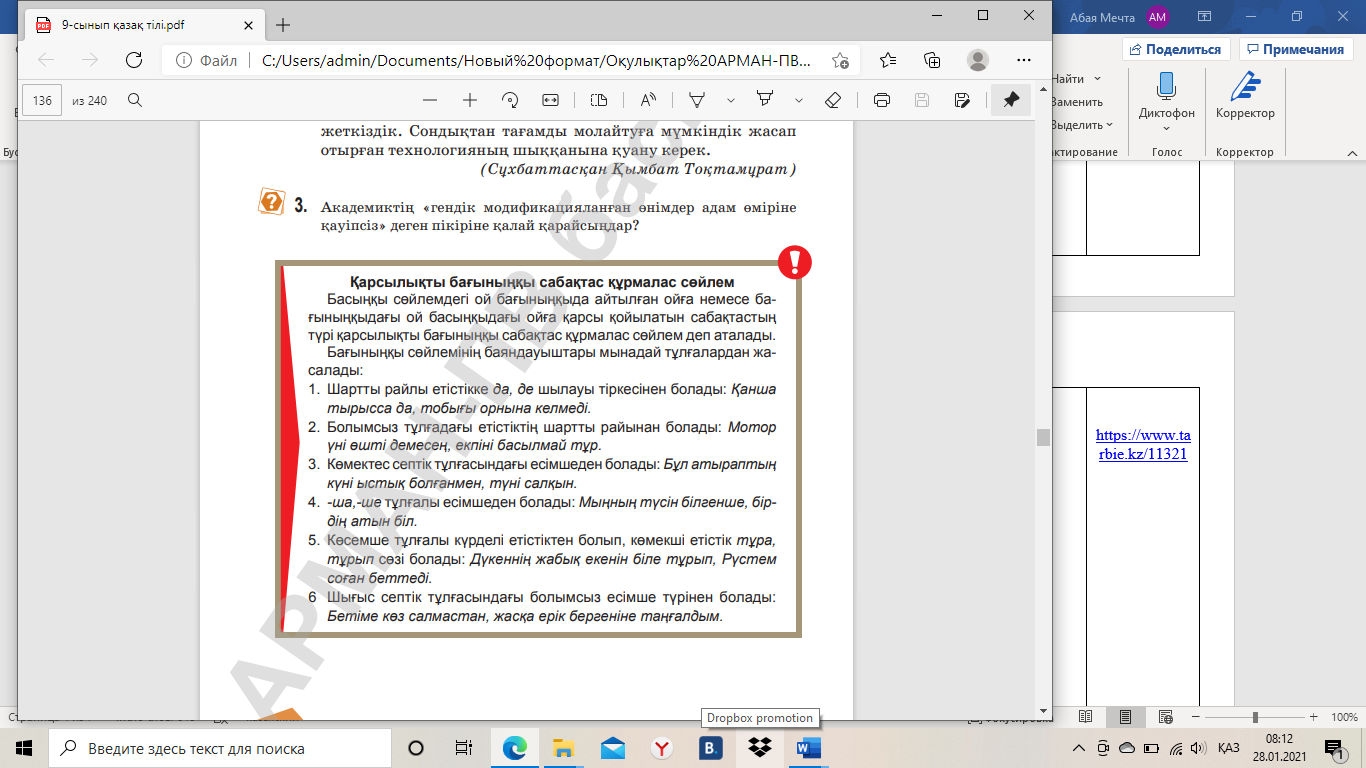The width and height of the screenshot is (1366, 768).
Task: Click the Save As icon in PDF toolbar
Action: [x=962, y=100]
